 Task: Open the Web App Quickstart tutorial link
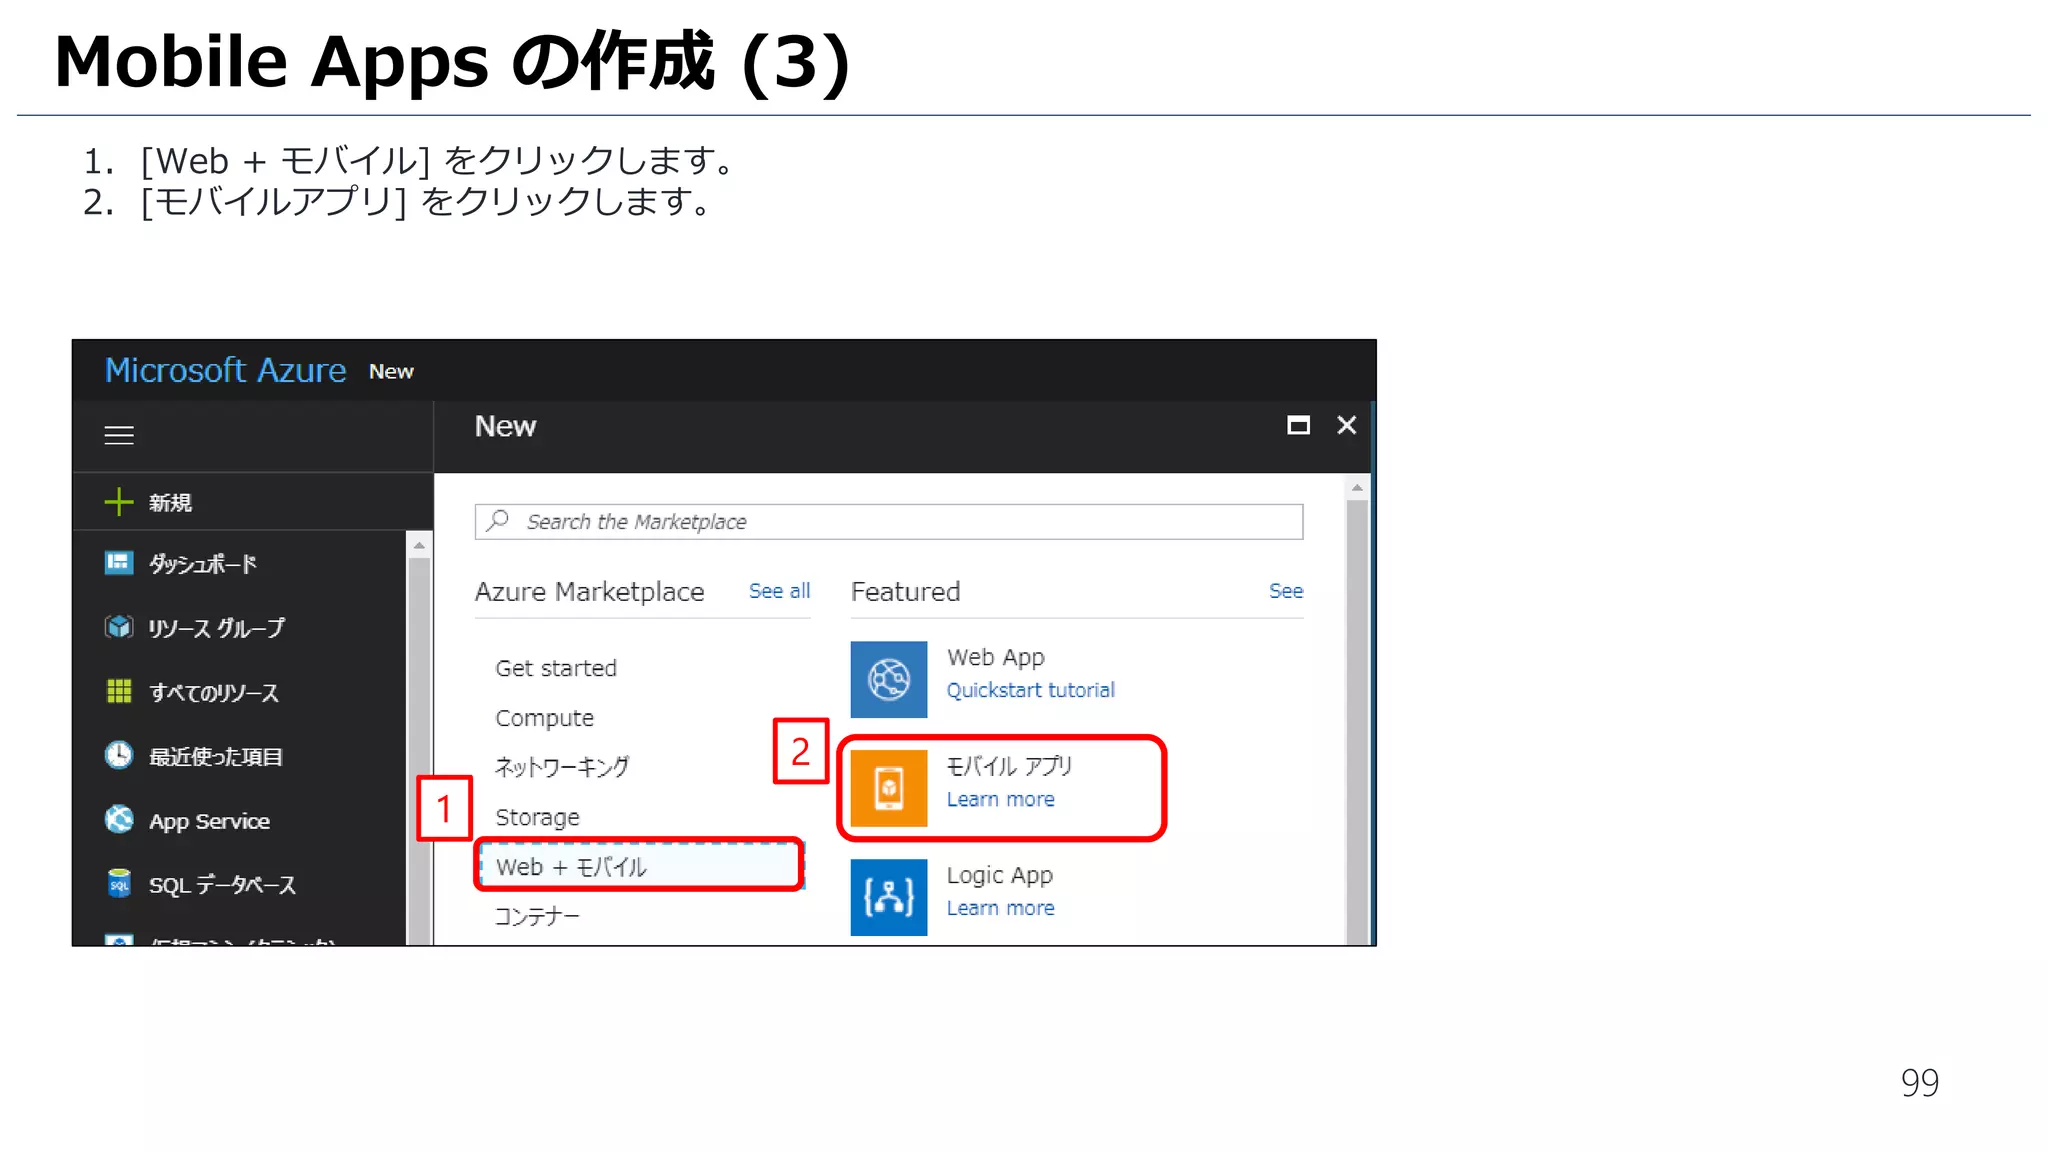[1030, 690]
